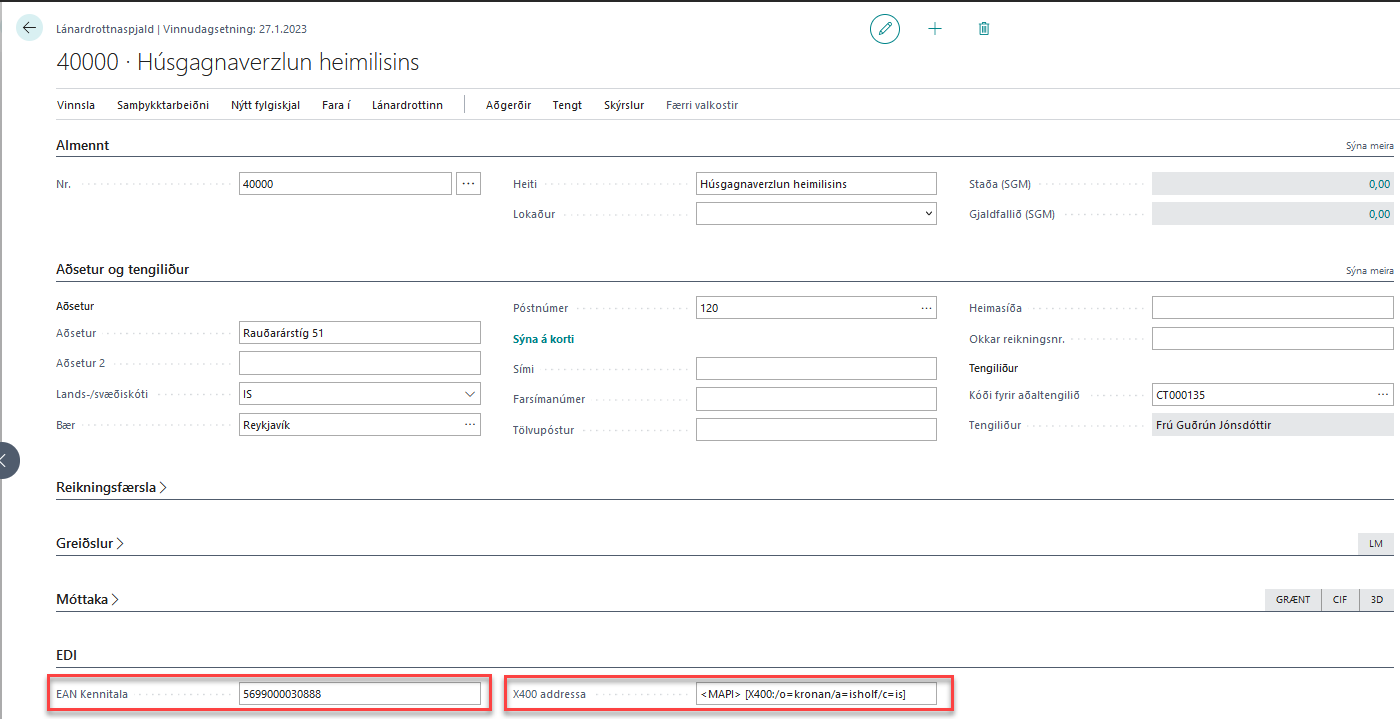Open the Lands-/svæðiskóti dropdown
1400x719 pixels.
(470, 395)
